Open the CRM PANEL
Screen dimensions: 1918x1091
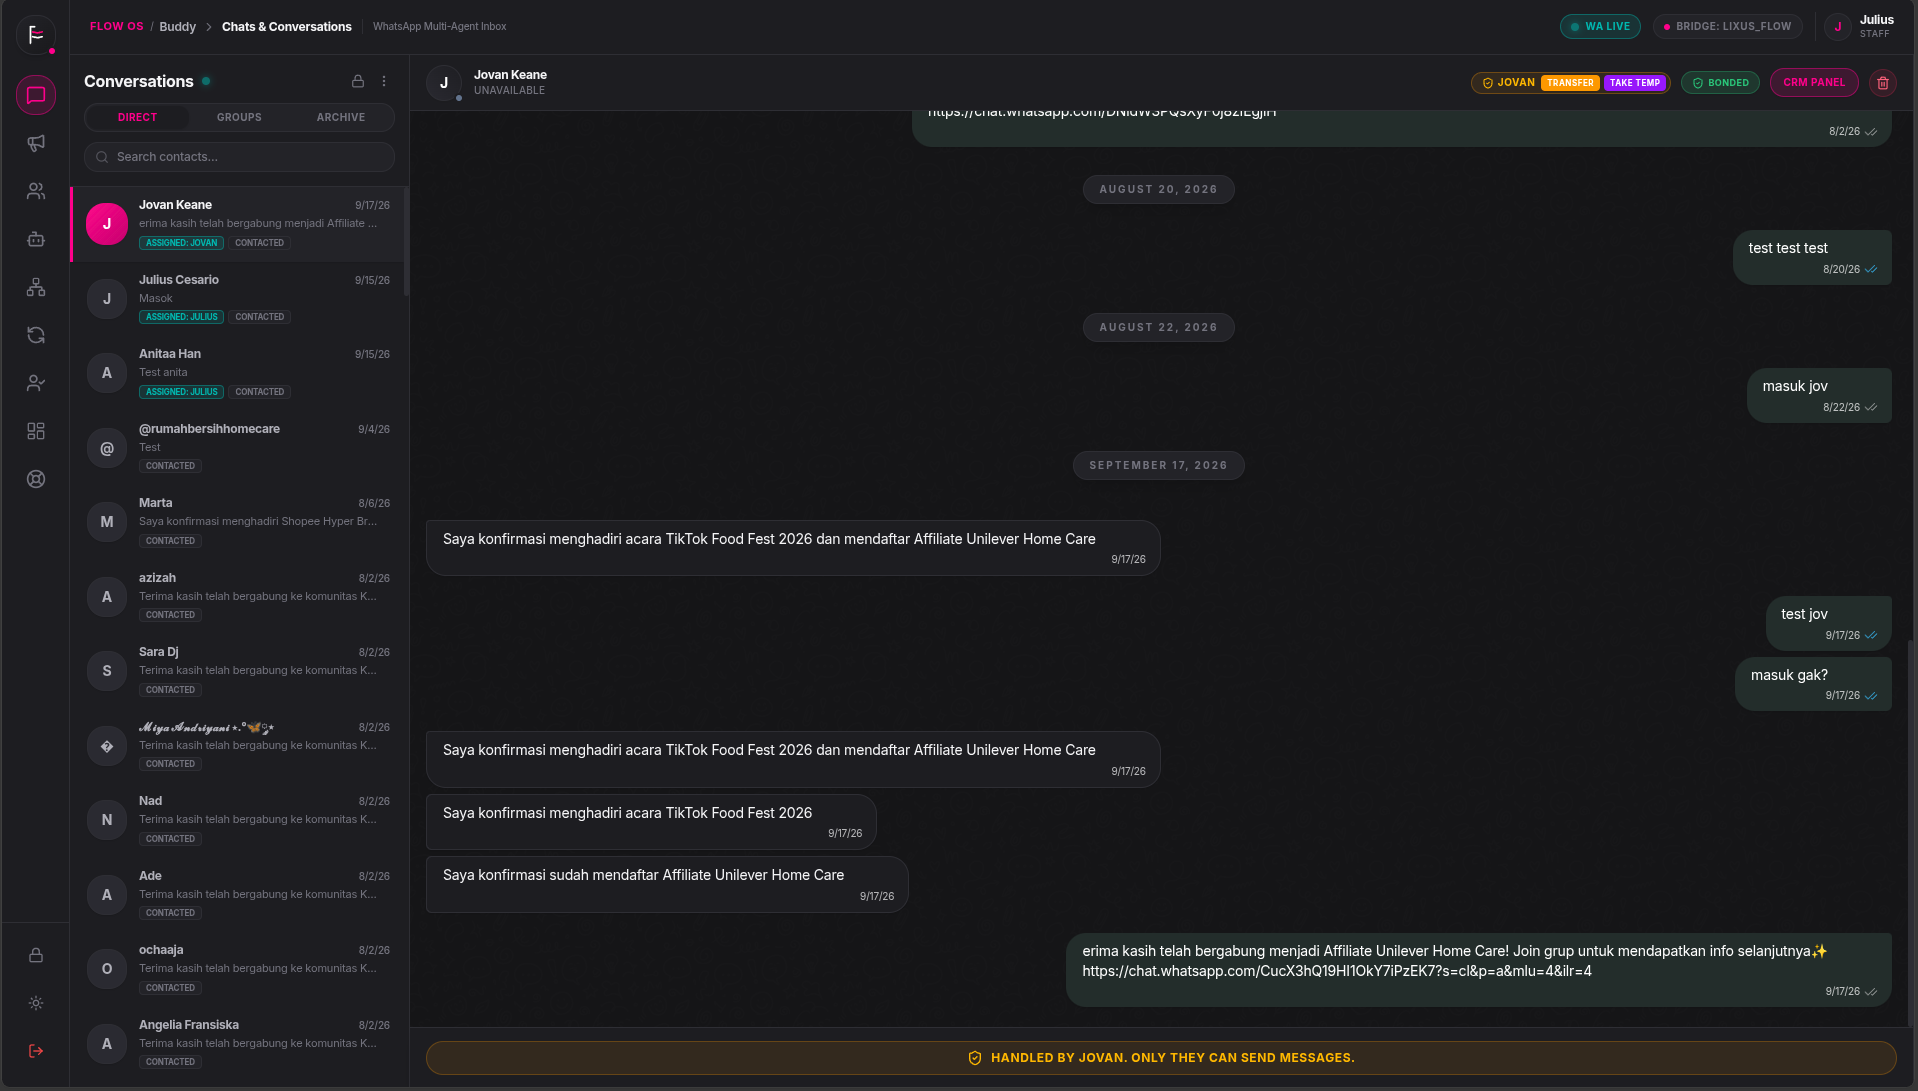[x=1814, y=83]
